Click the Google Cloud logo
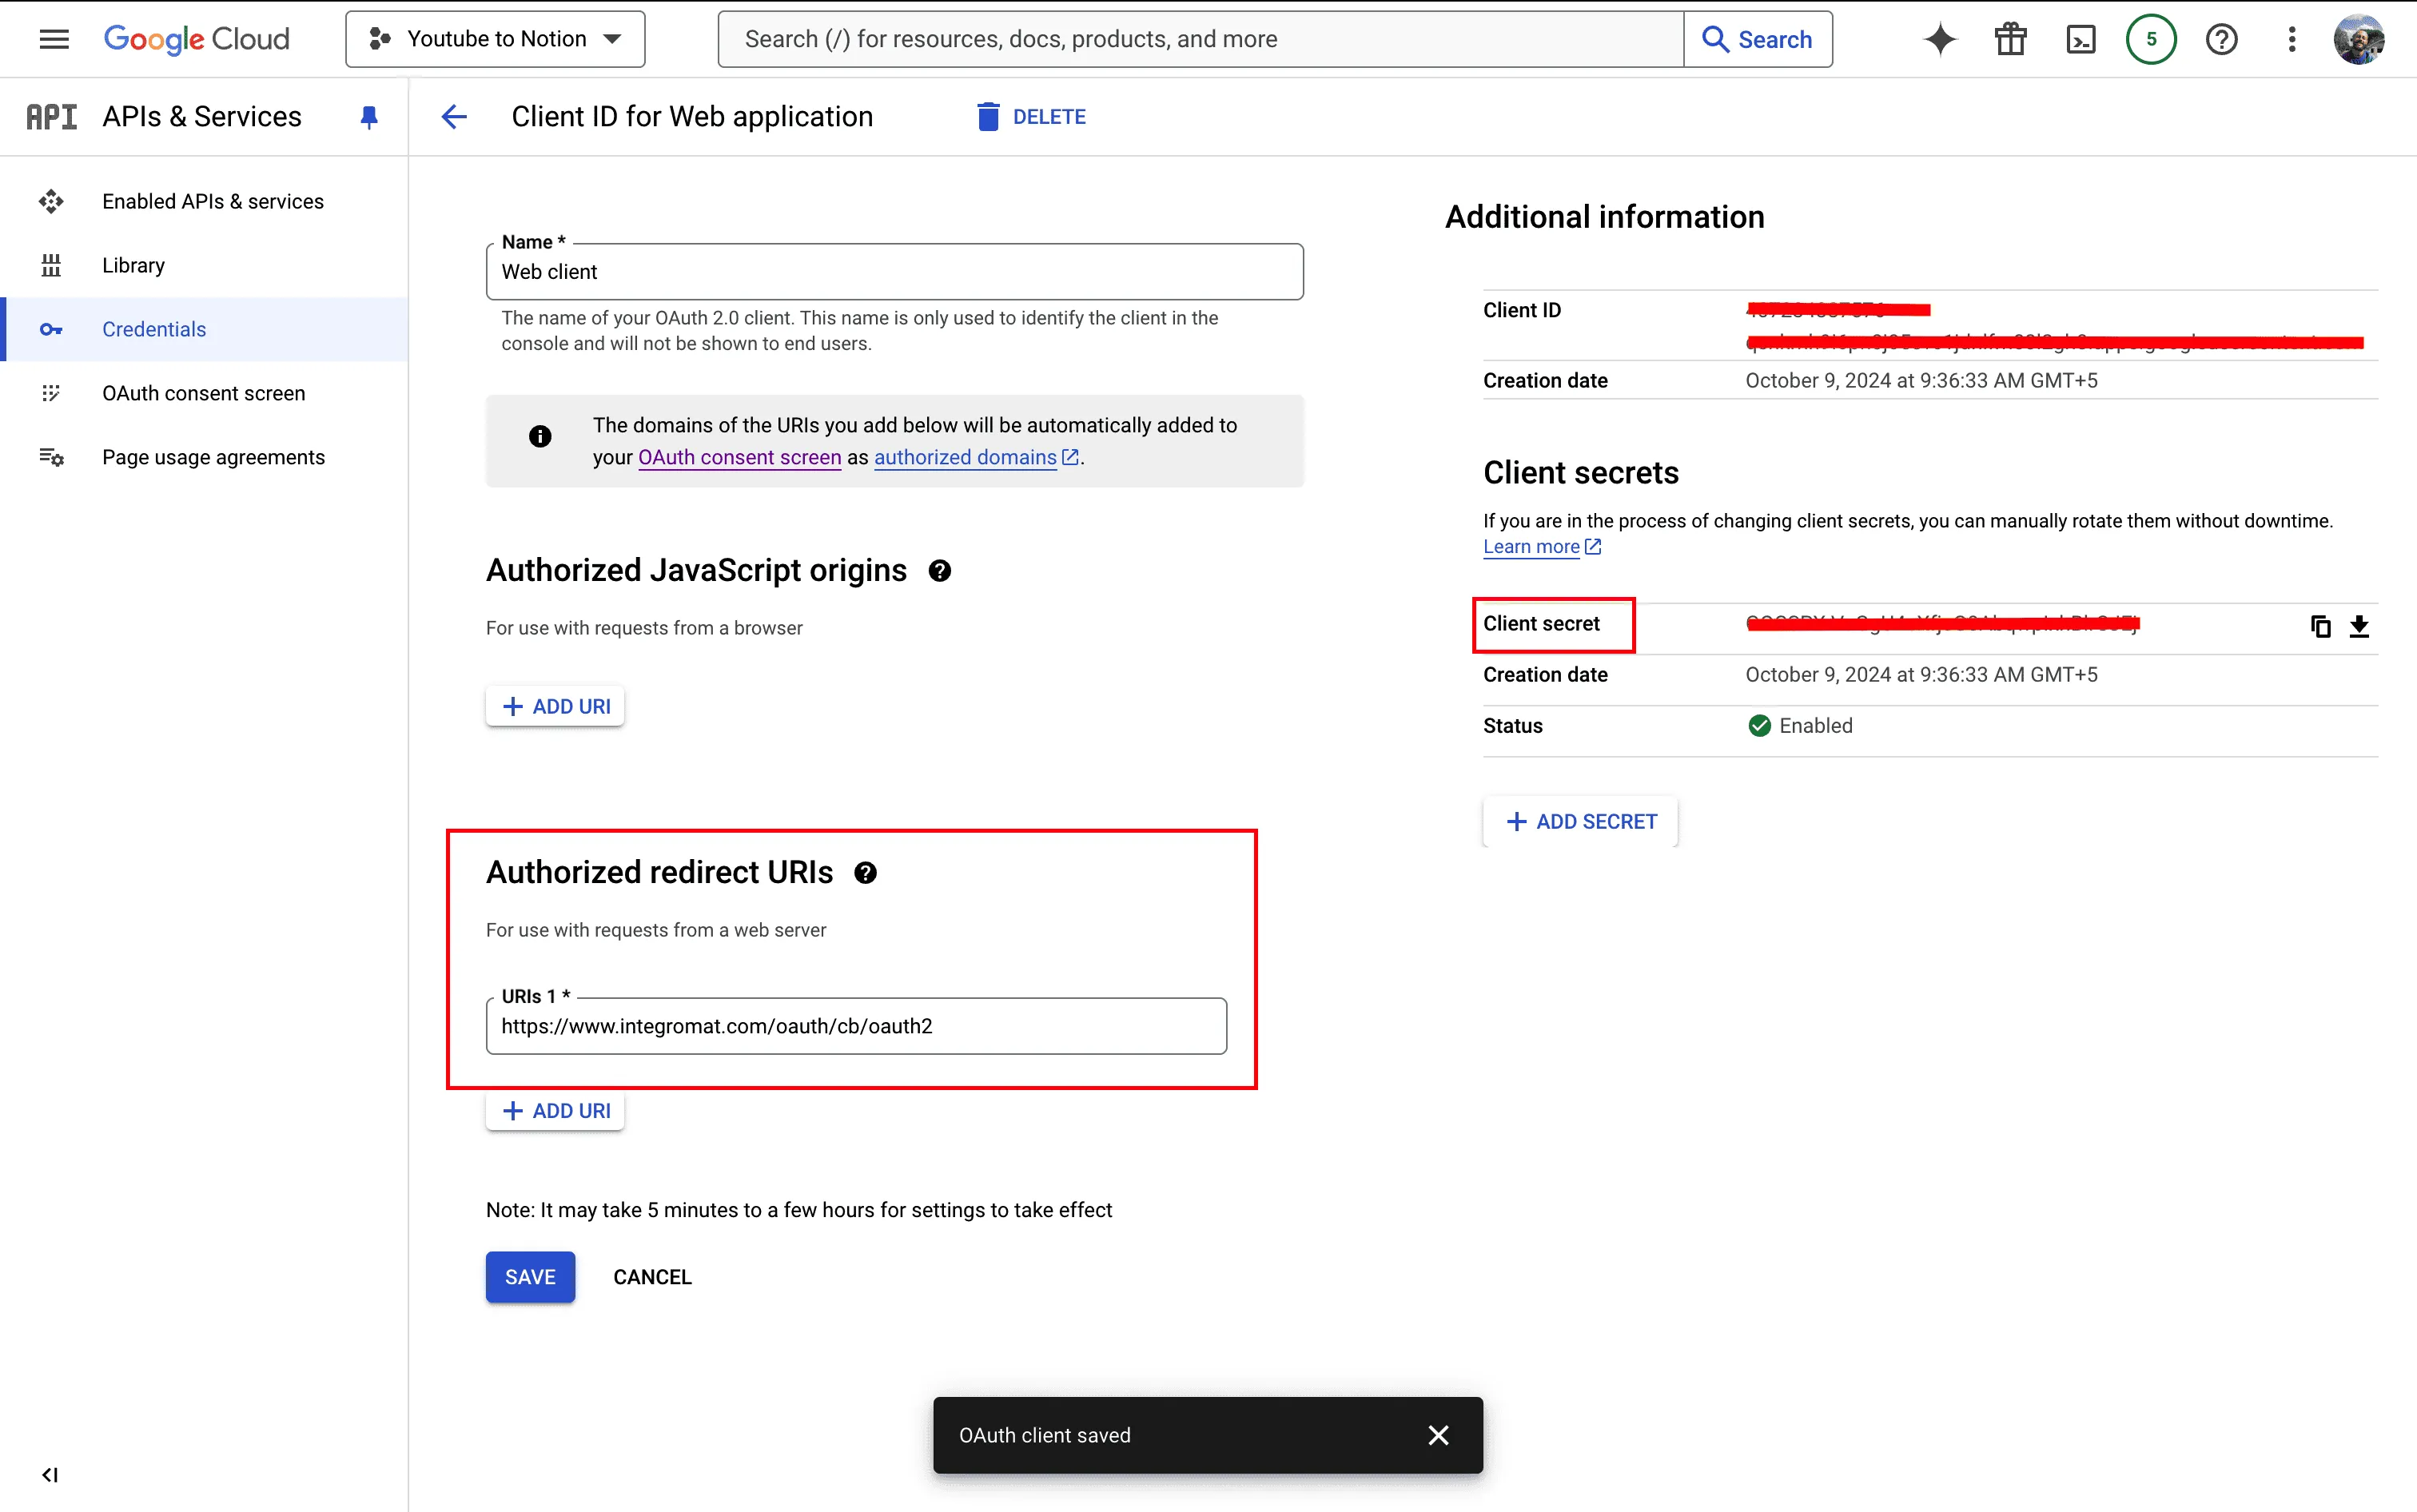This screenshot has height=1512, width=2417. (196, 39)
